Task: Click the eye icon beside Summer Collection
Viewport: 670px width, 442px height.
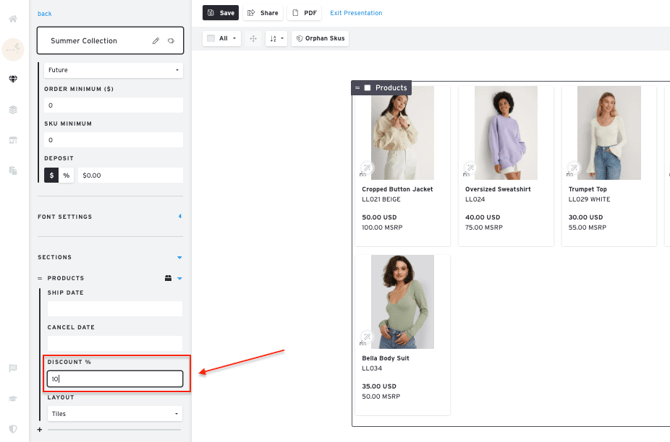Action: [x=171, y=41]
